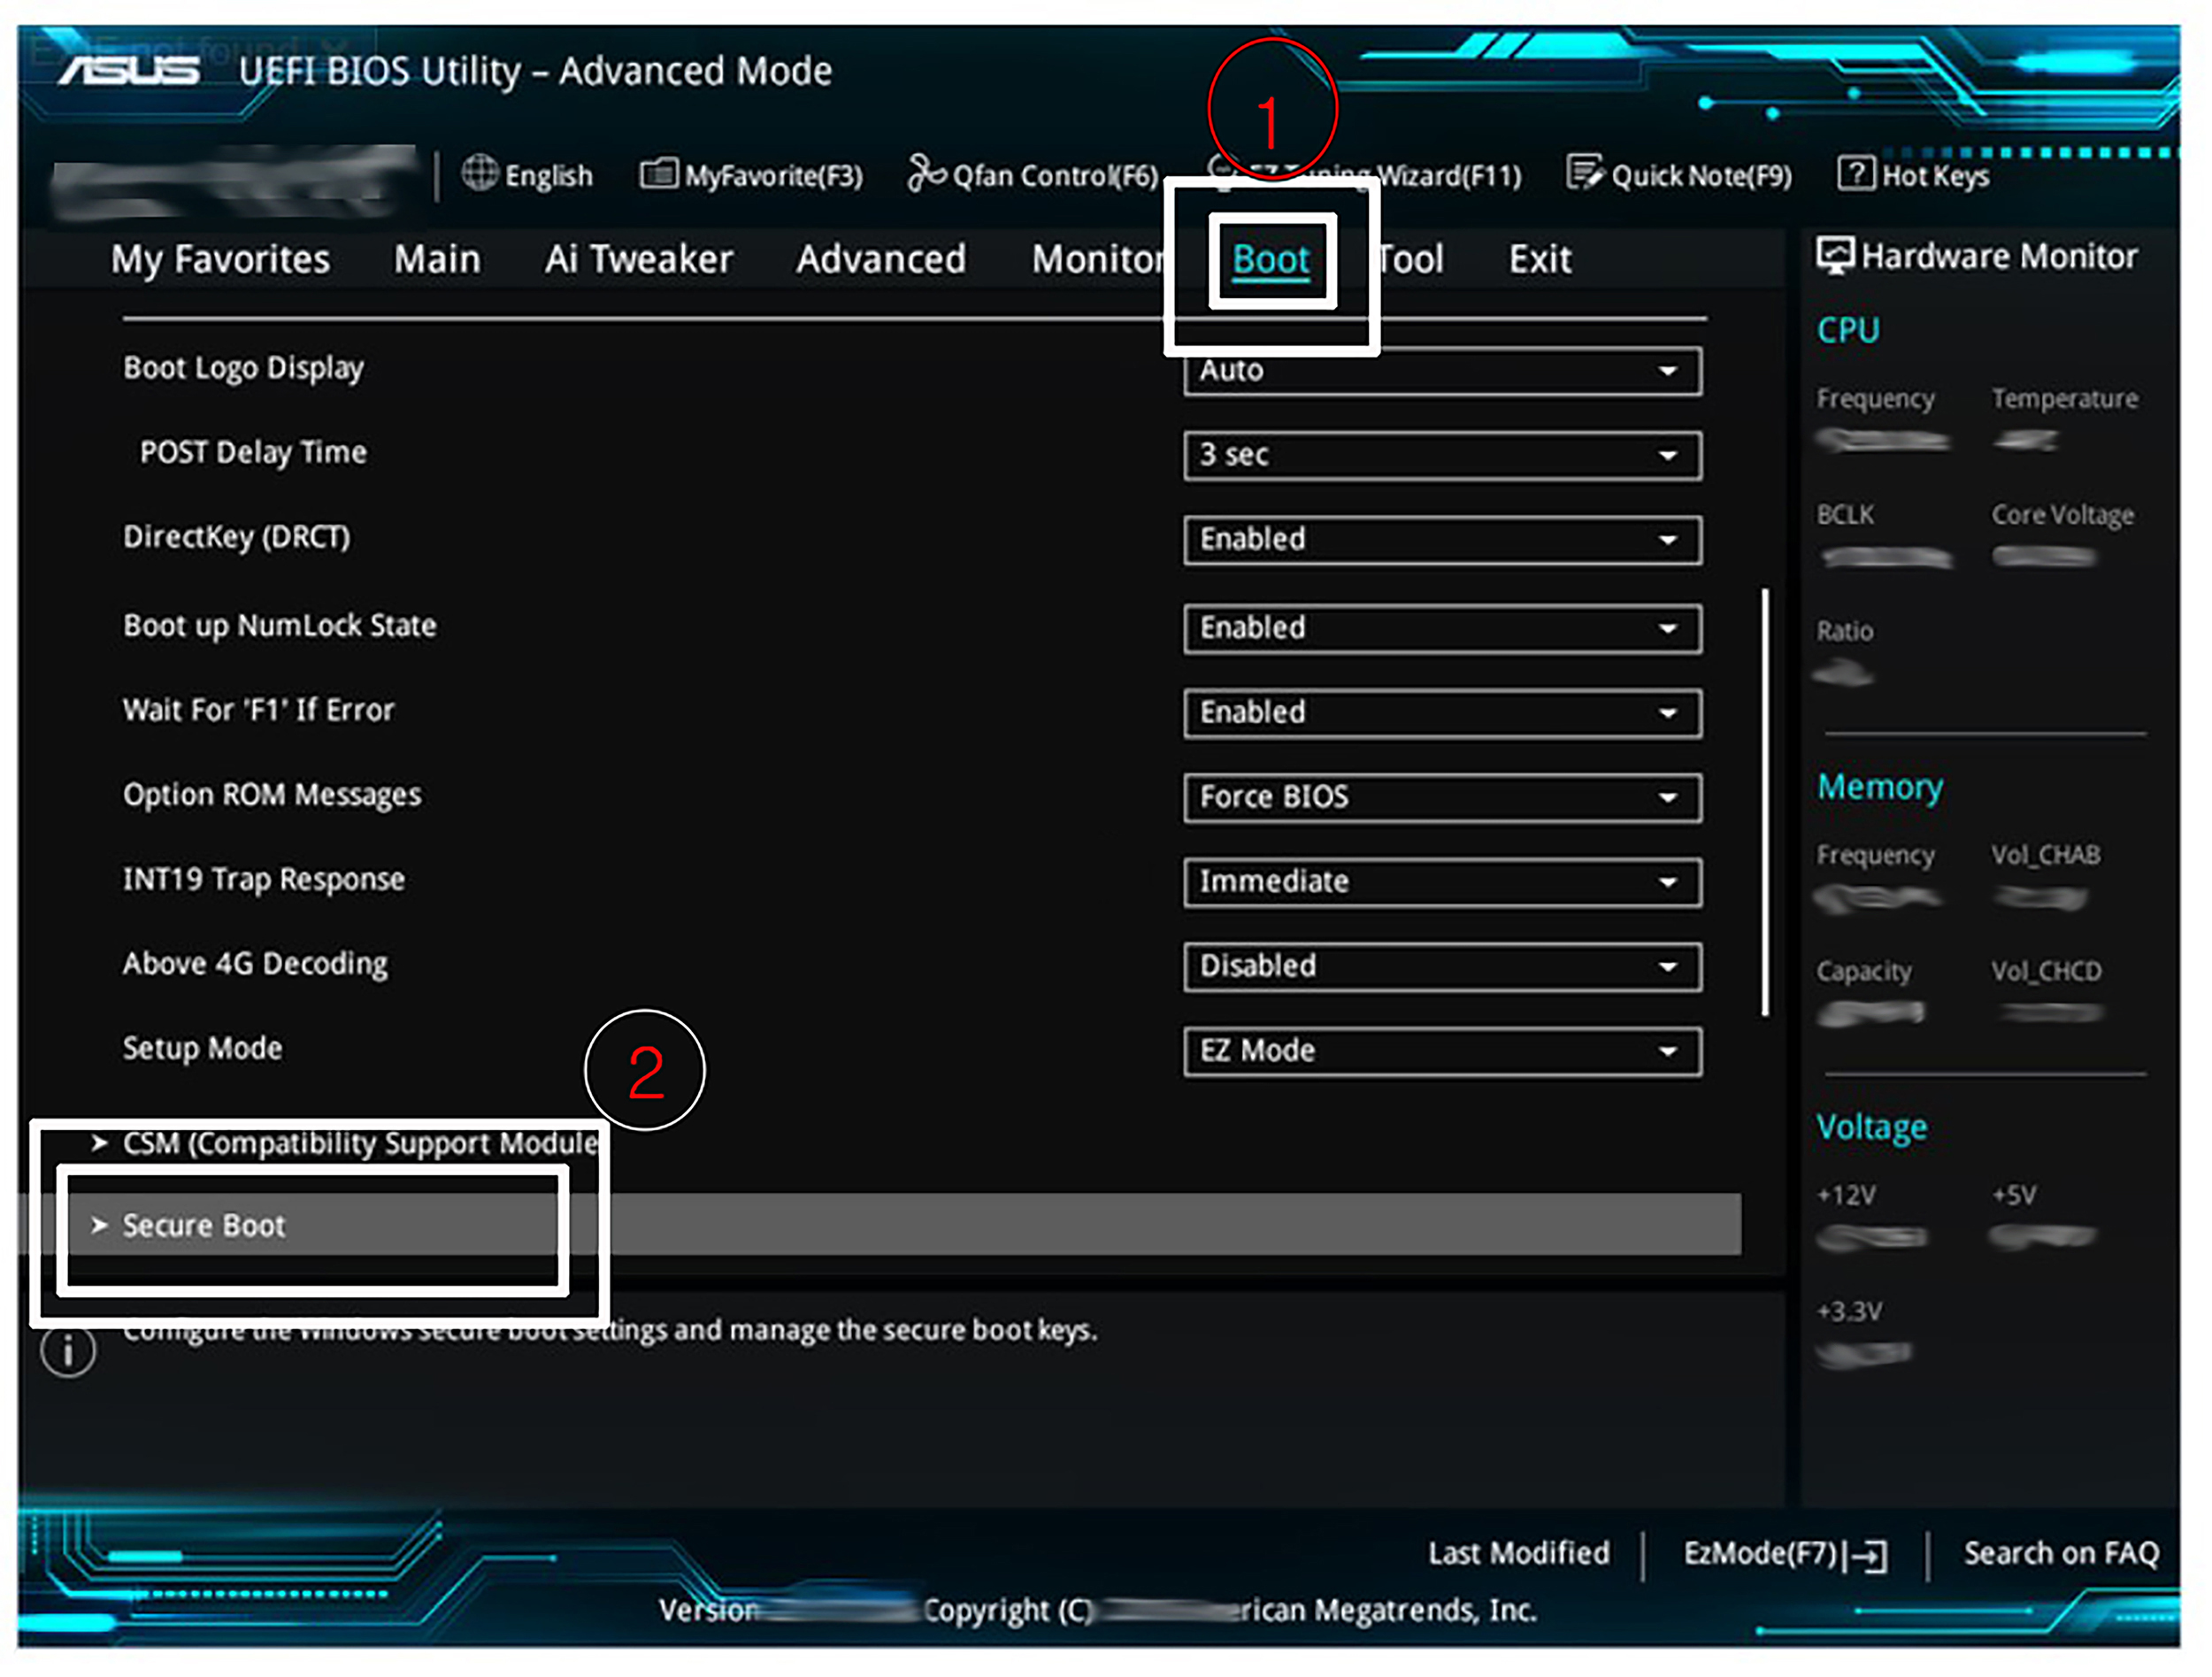Image resolution: width=2212 pixels, height=1677 pixels.
Task: Open Boot Logo Display dropdown
Action: click(x=1442, y=371)
